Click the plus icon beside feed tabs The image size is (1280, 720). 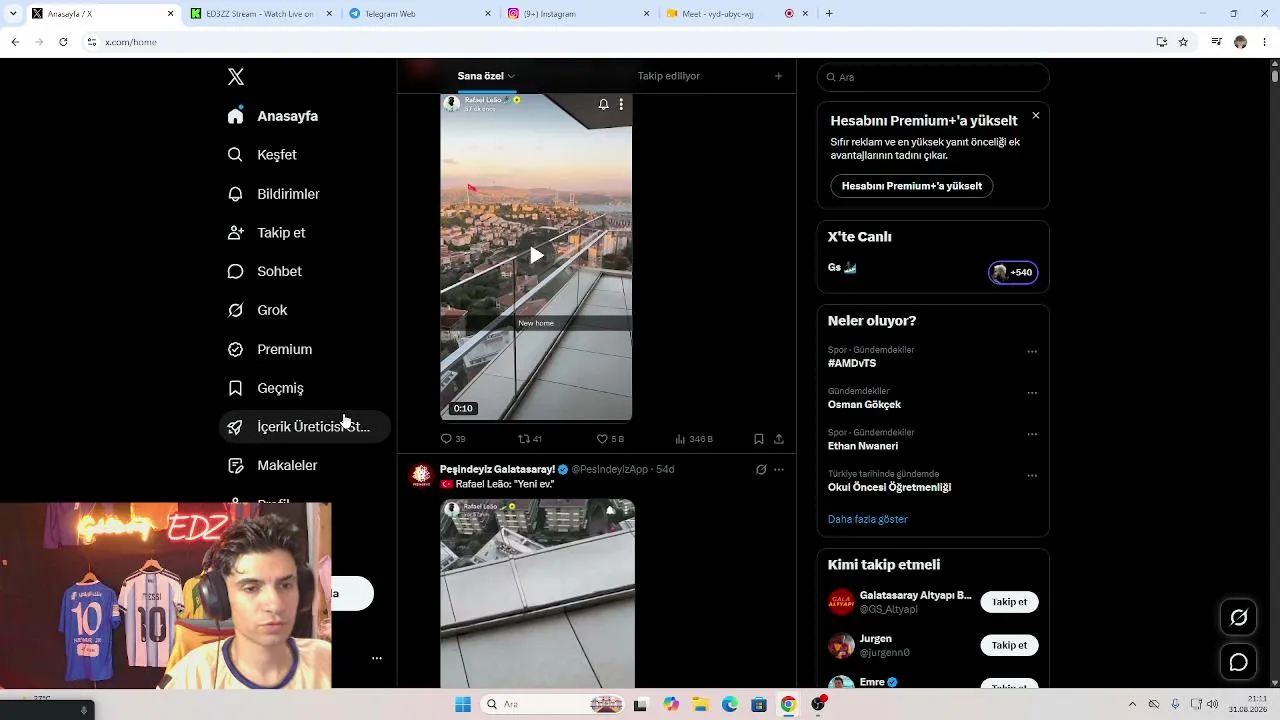779,76
